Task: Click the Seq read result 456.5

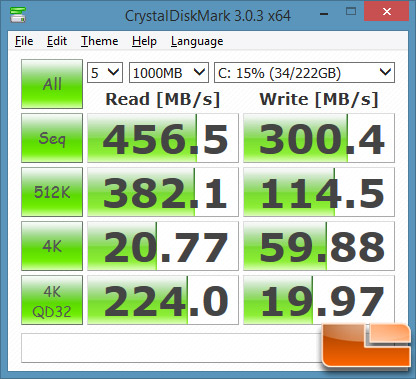Action: click(163, 138)
